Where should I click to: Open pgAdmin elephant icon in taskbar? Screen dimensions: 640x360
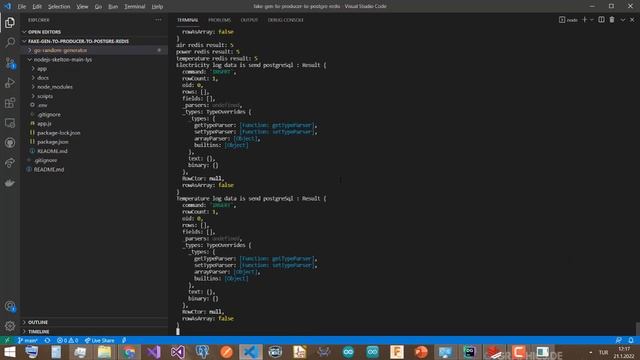202,352
